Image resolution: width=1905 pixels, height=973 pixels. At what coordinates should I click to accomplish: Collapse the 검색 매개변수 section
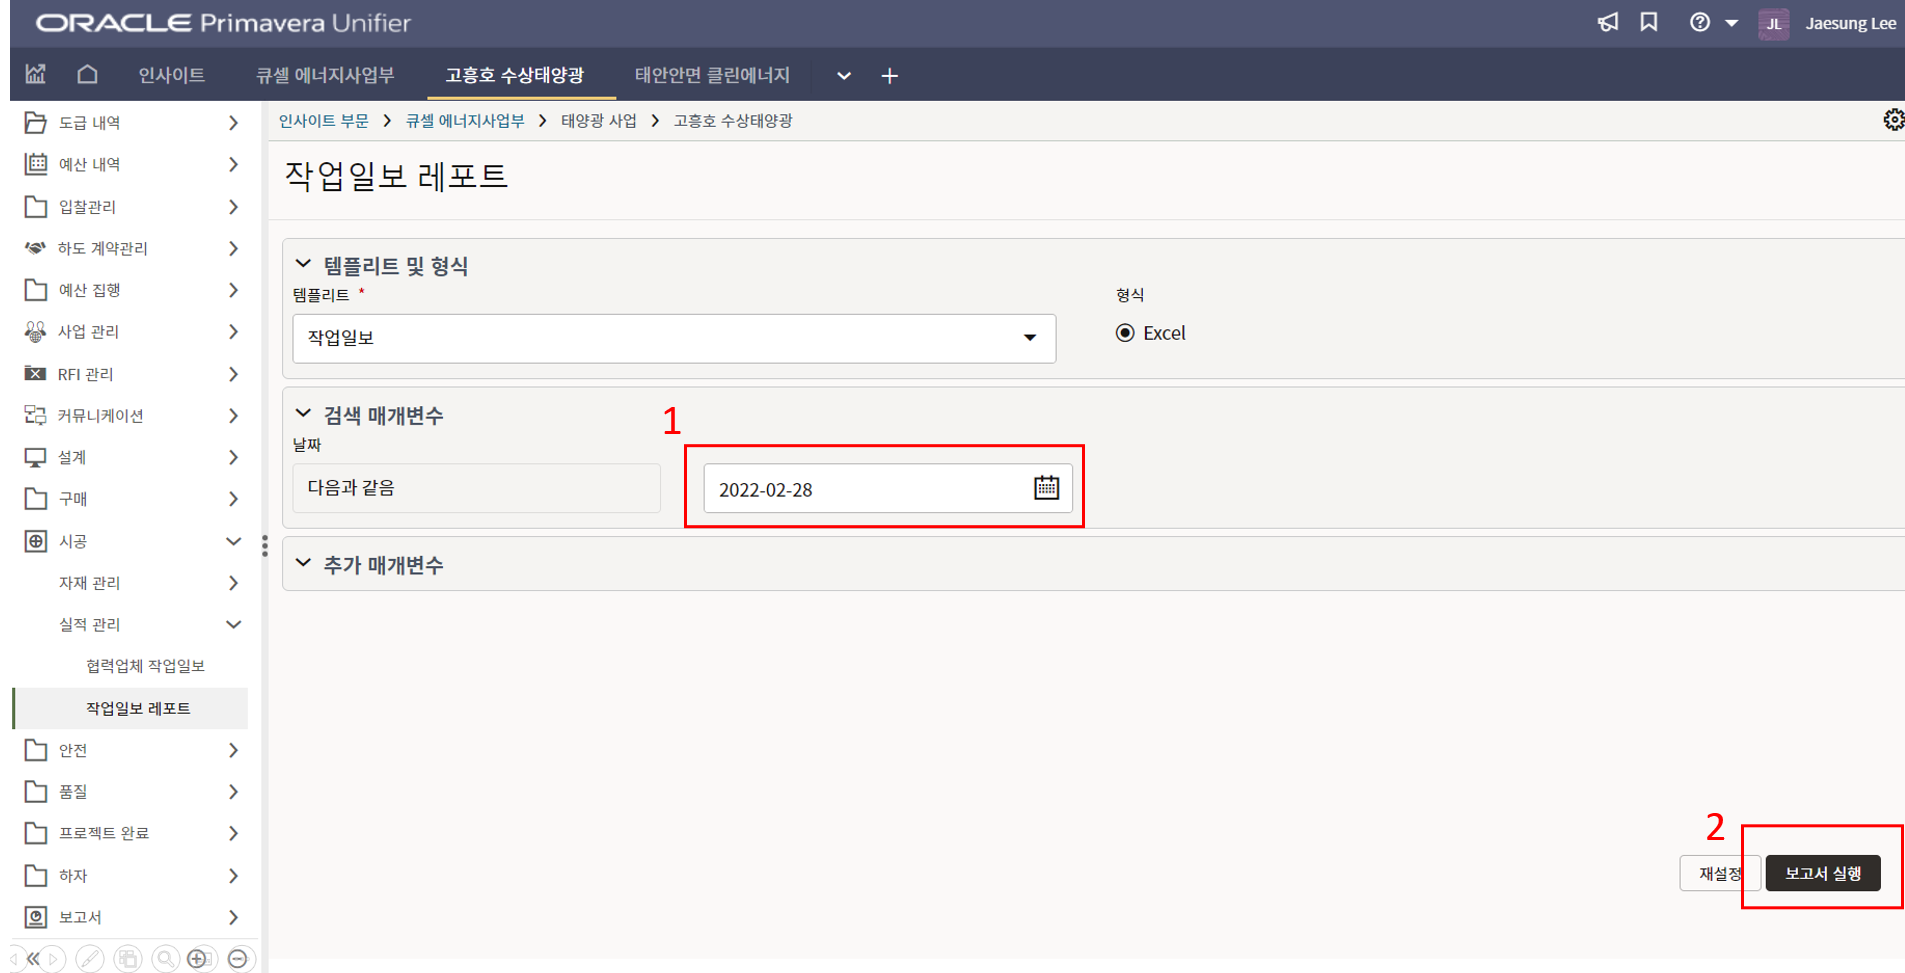303,414
